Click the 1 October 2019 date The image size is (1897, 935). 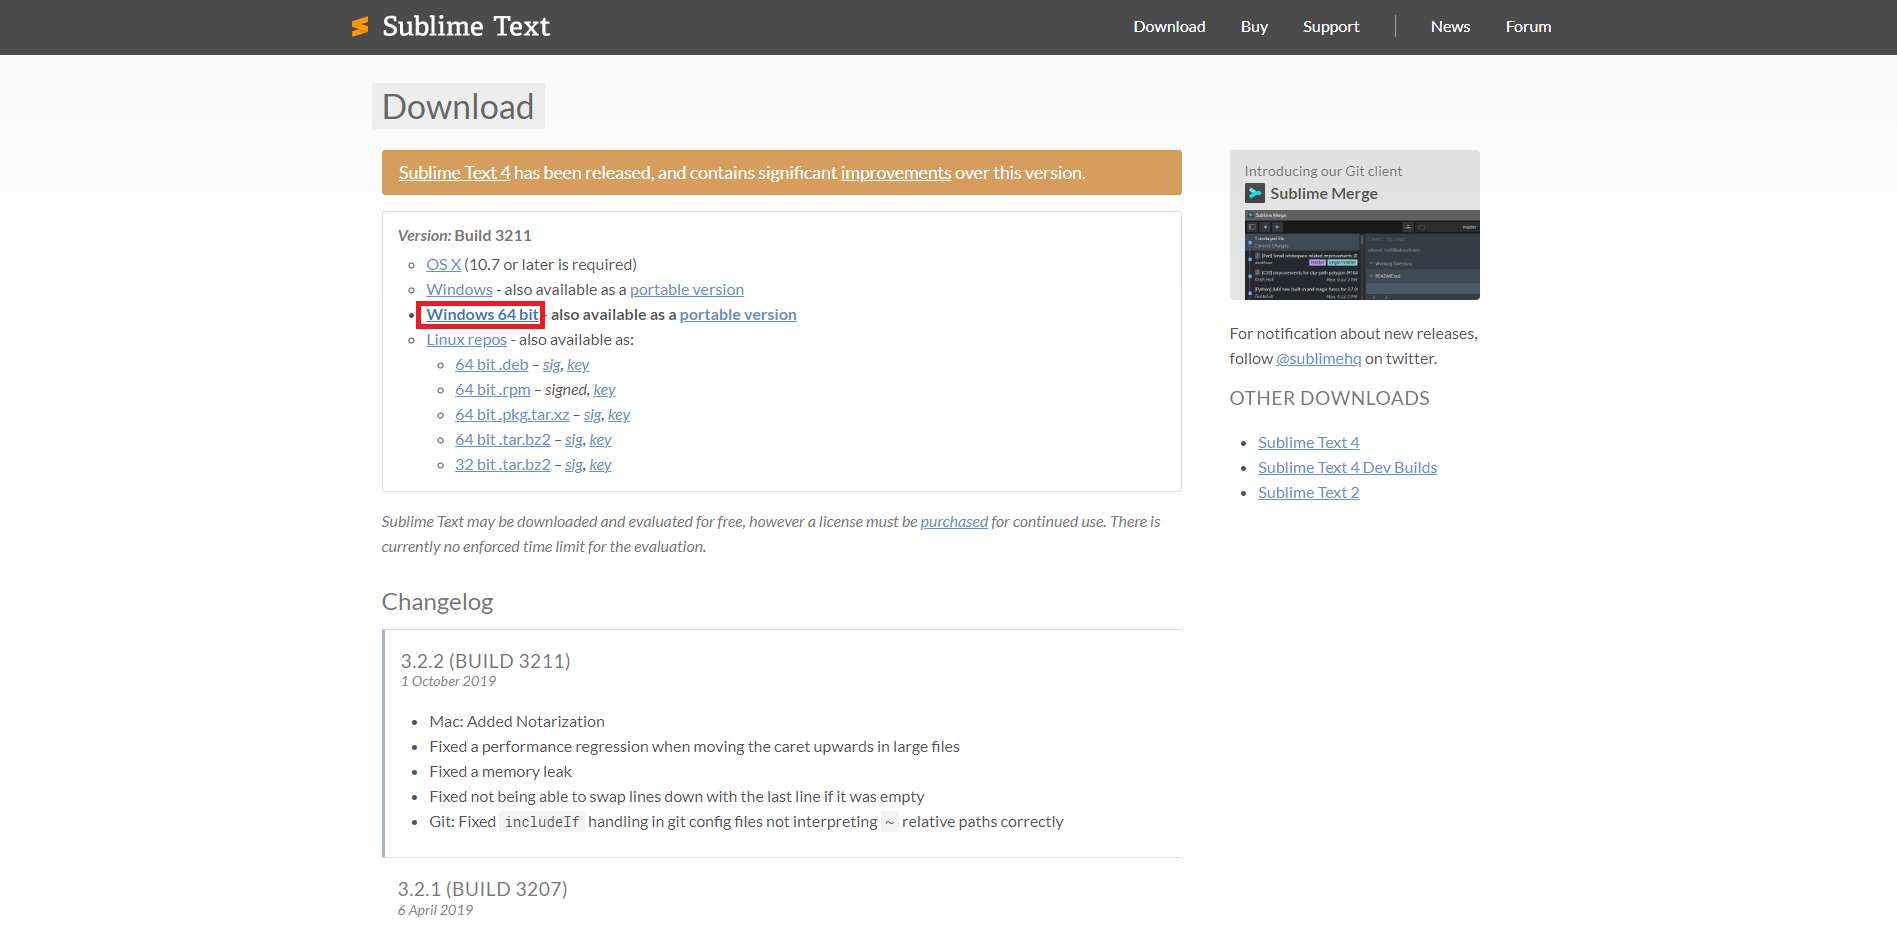[x=448, y=681]
